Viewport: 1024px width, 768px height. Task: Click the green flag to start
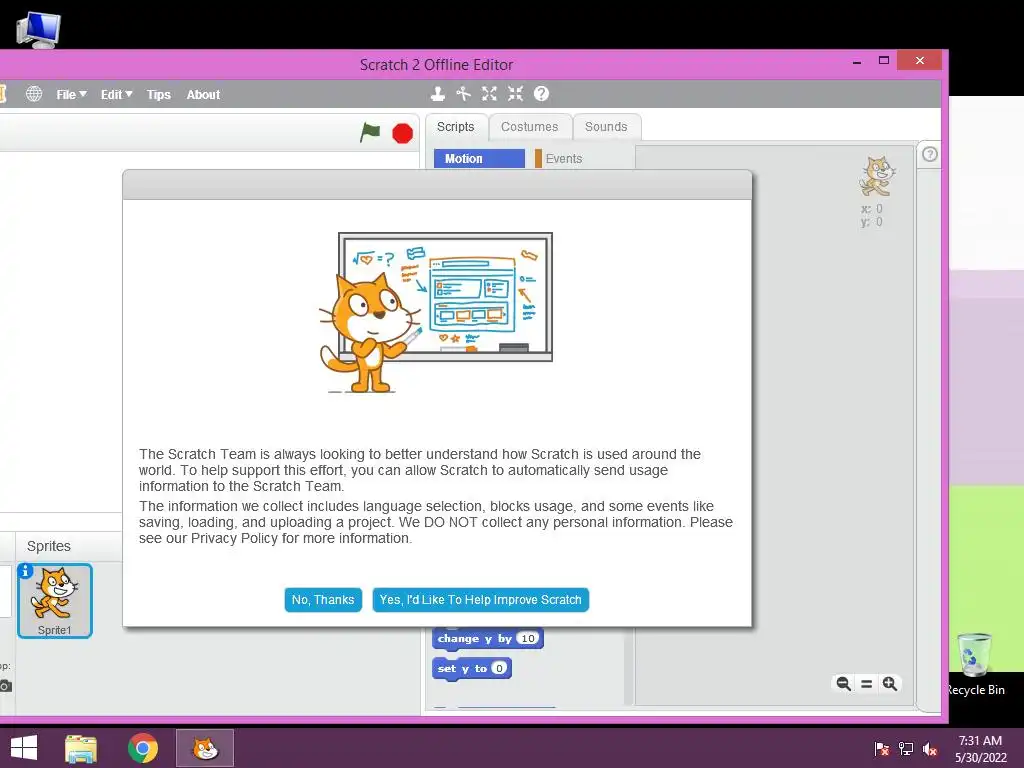point(370,133)
